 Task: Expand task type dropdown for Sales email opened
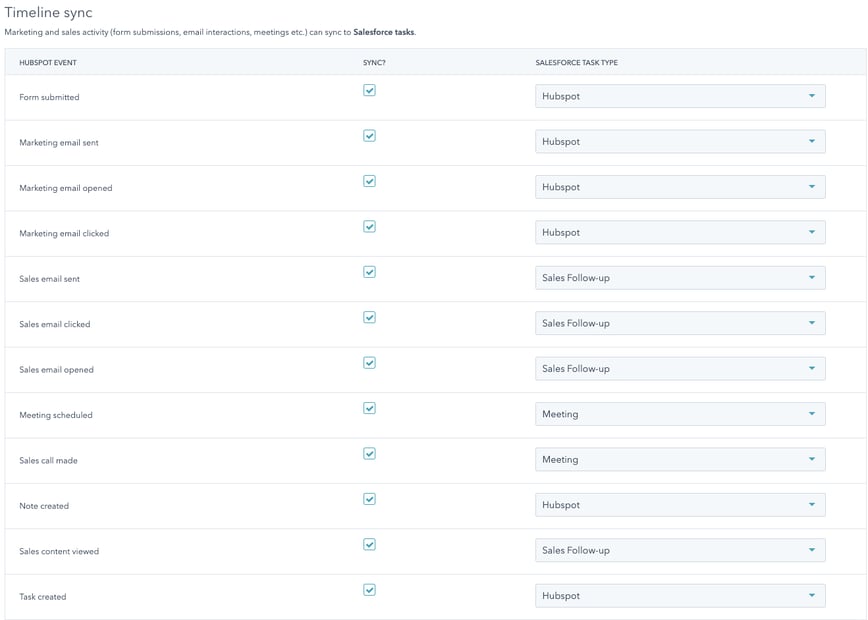680,368
